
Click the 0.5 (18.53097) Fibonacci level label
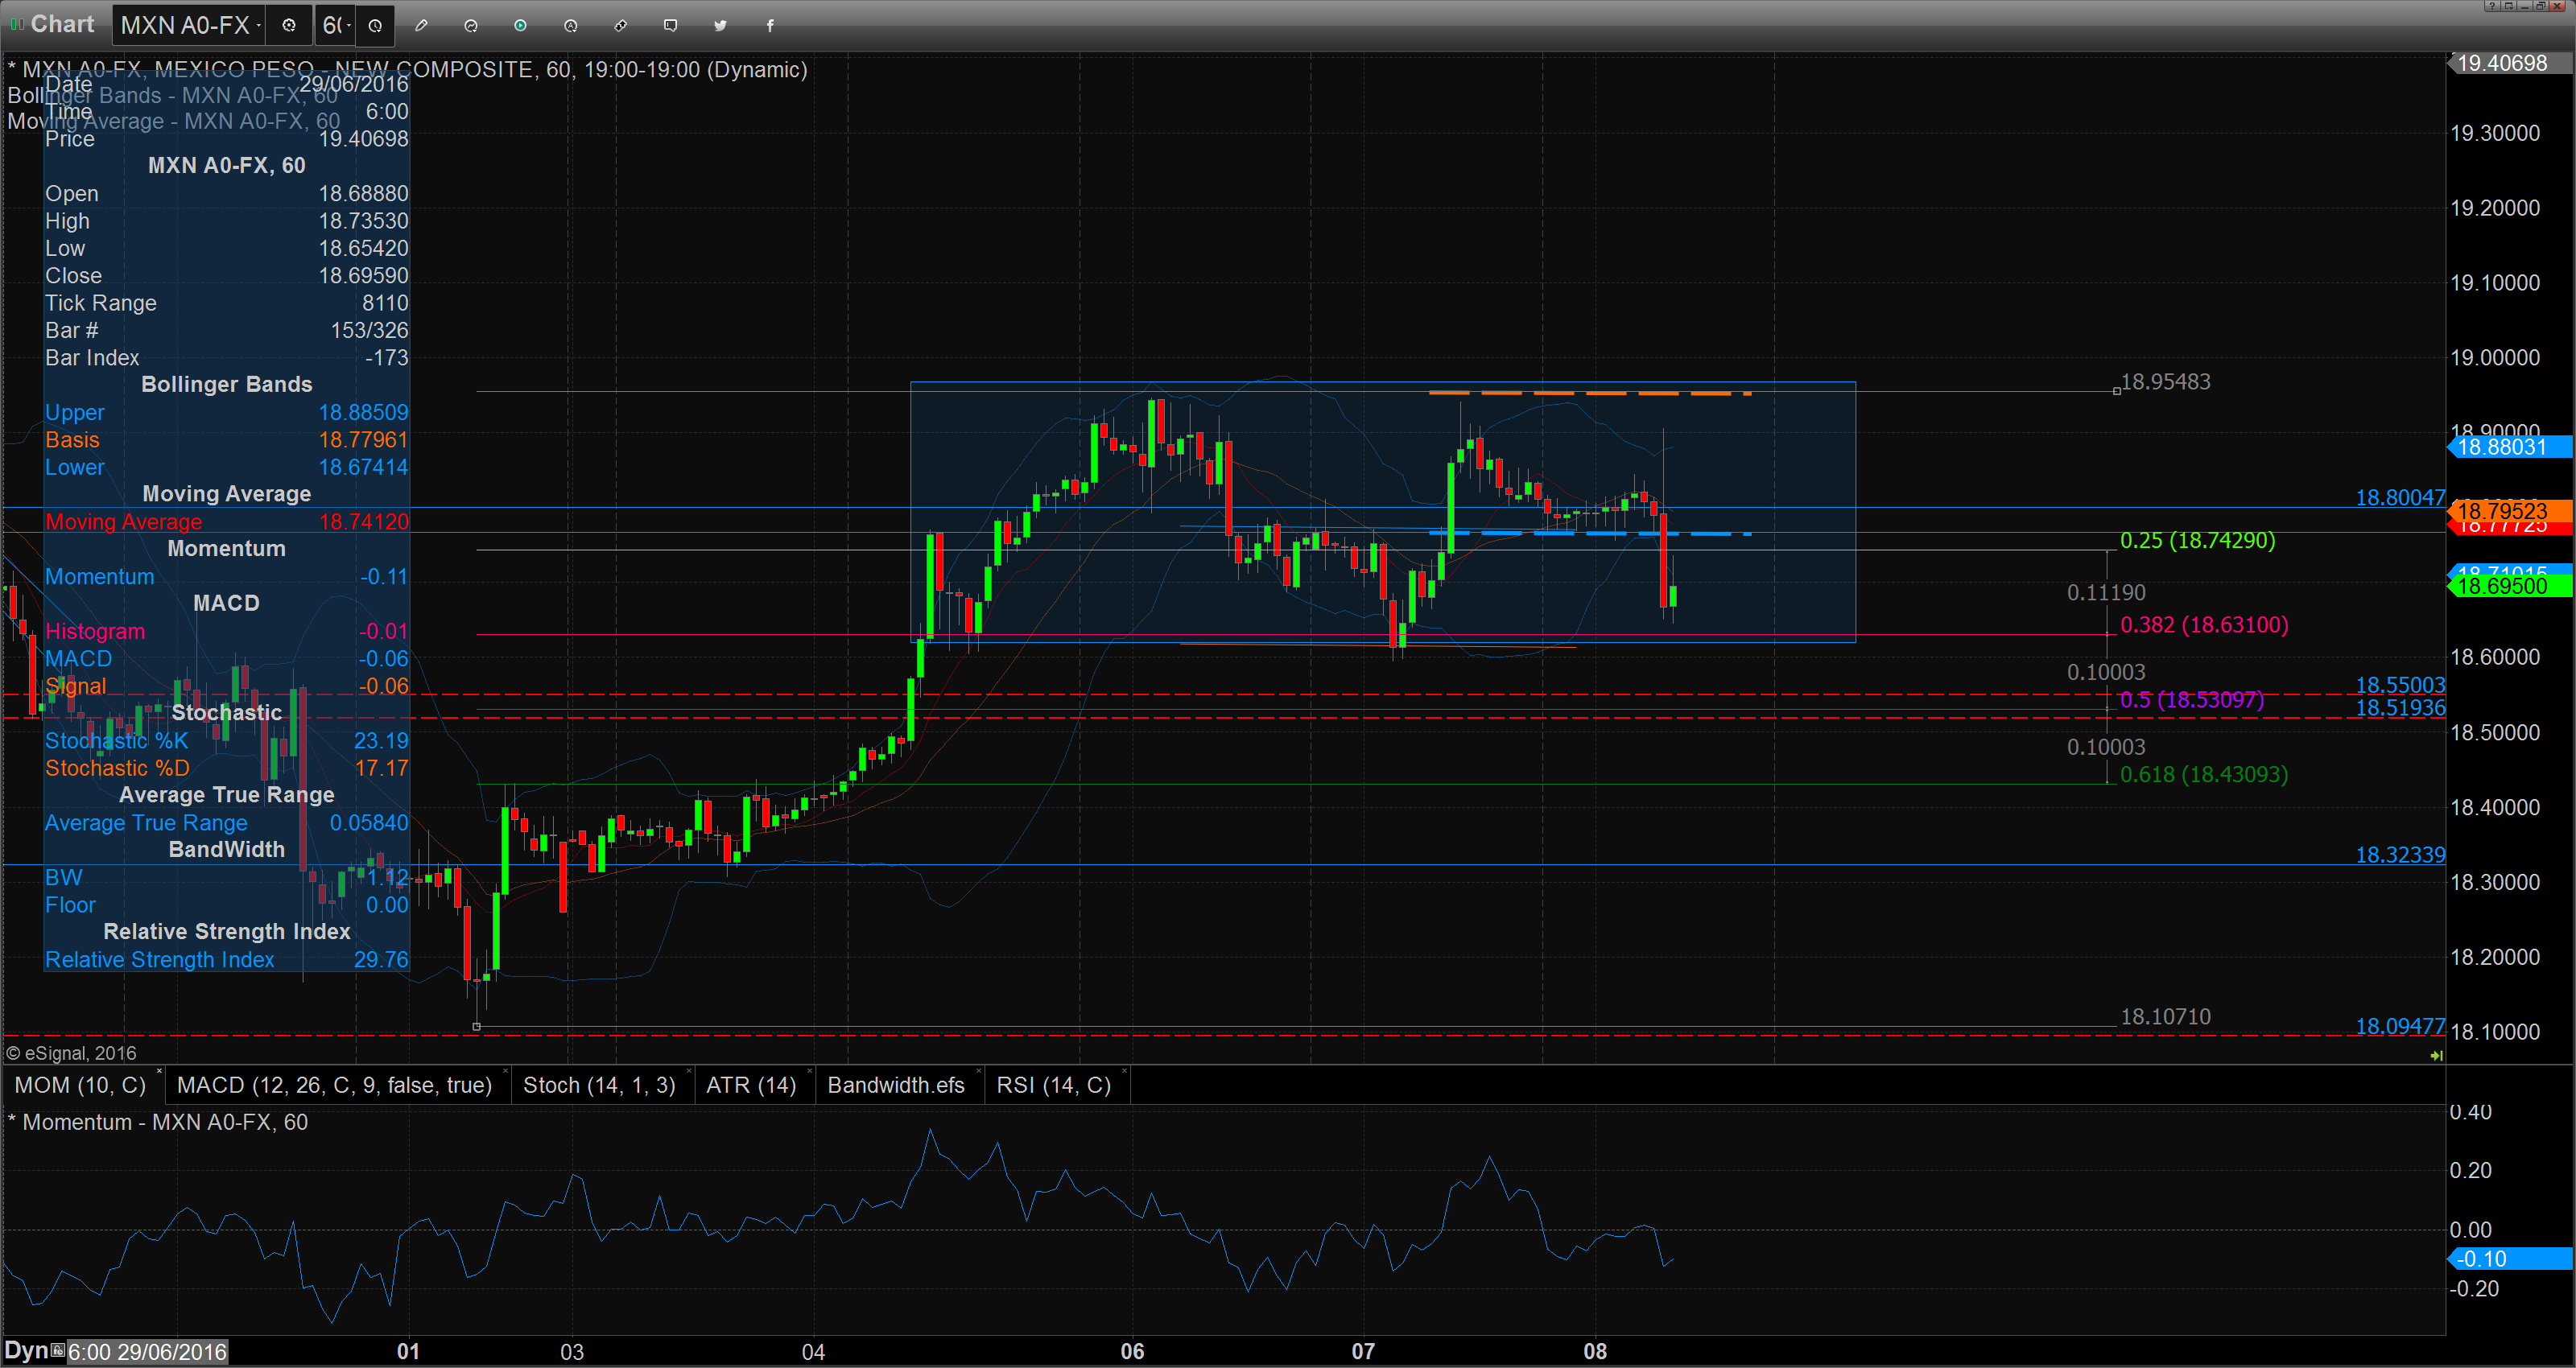tap(2191, 700)
